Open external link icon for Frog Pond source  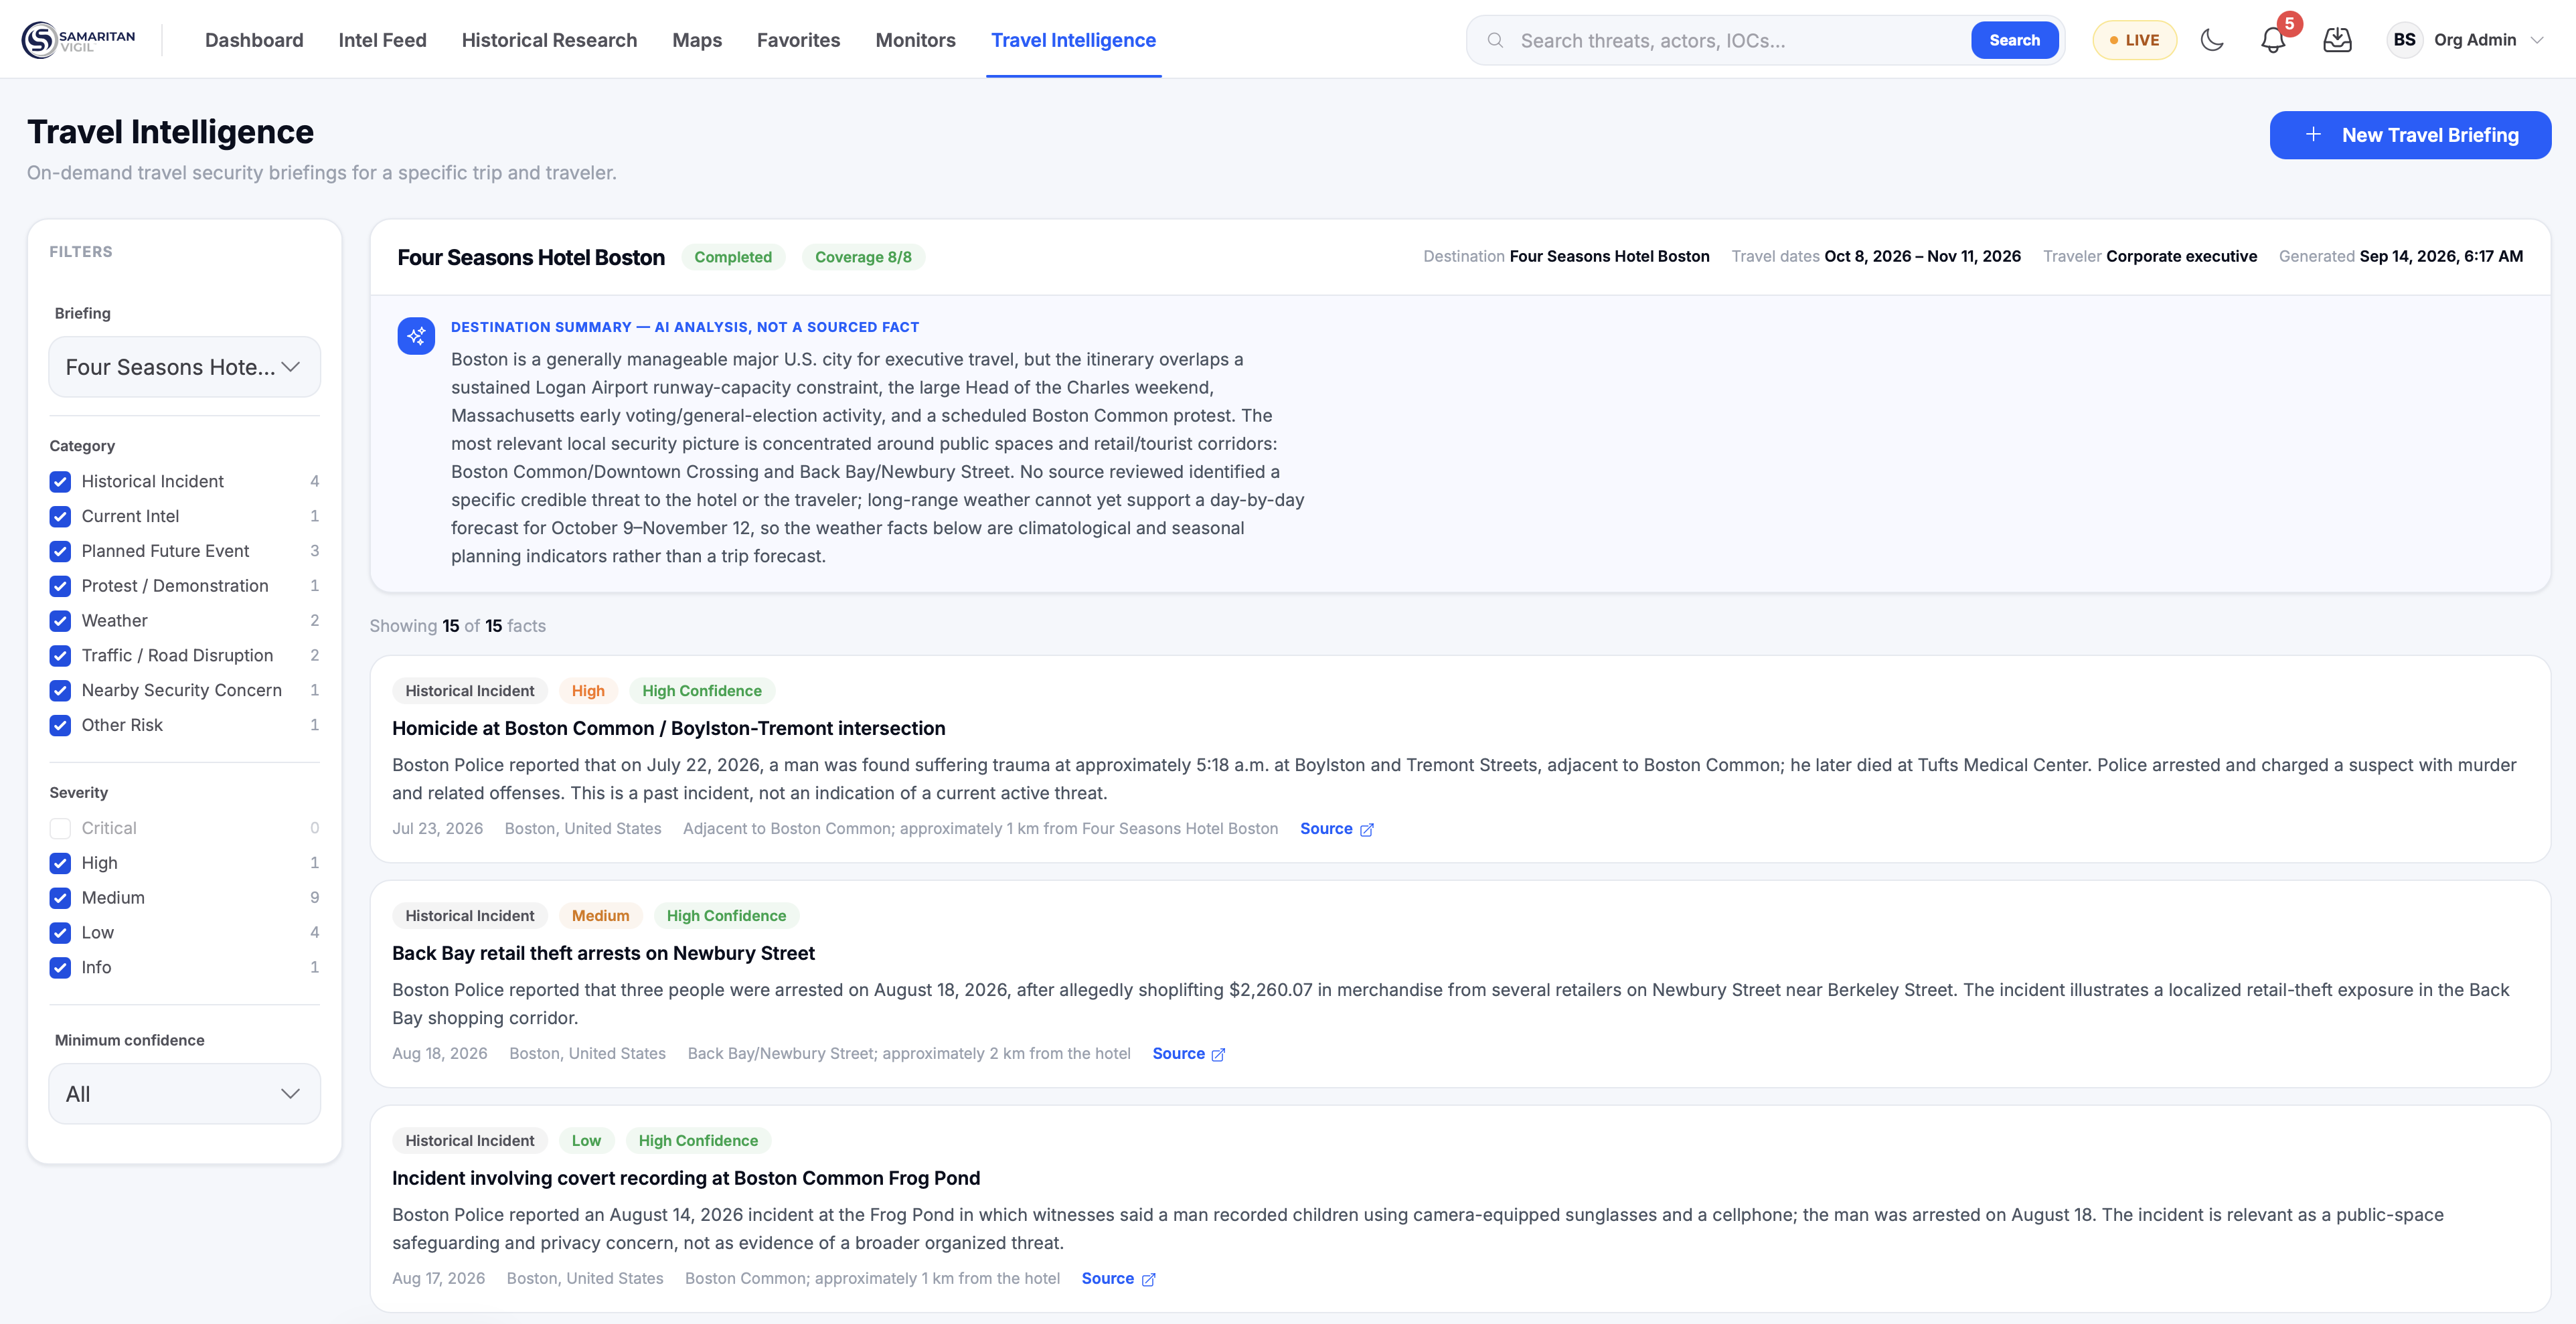(x=1148, y=1279)
